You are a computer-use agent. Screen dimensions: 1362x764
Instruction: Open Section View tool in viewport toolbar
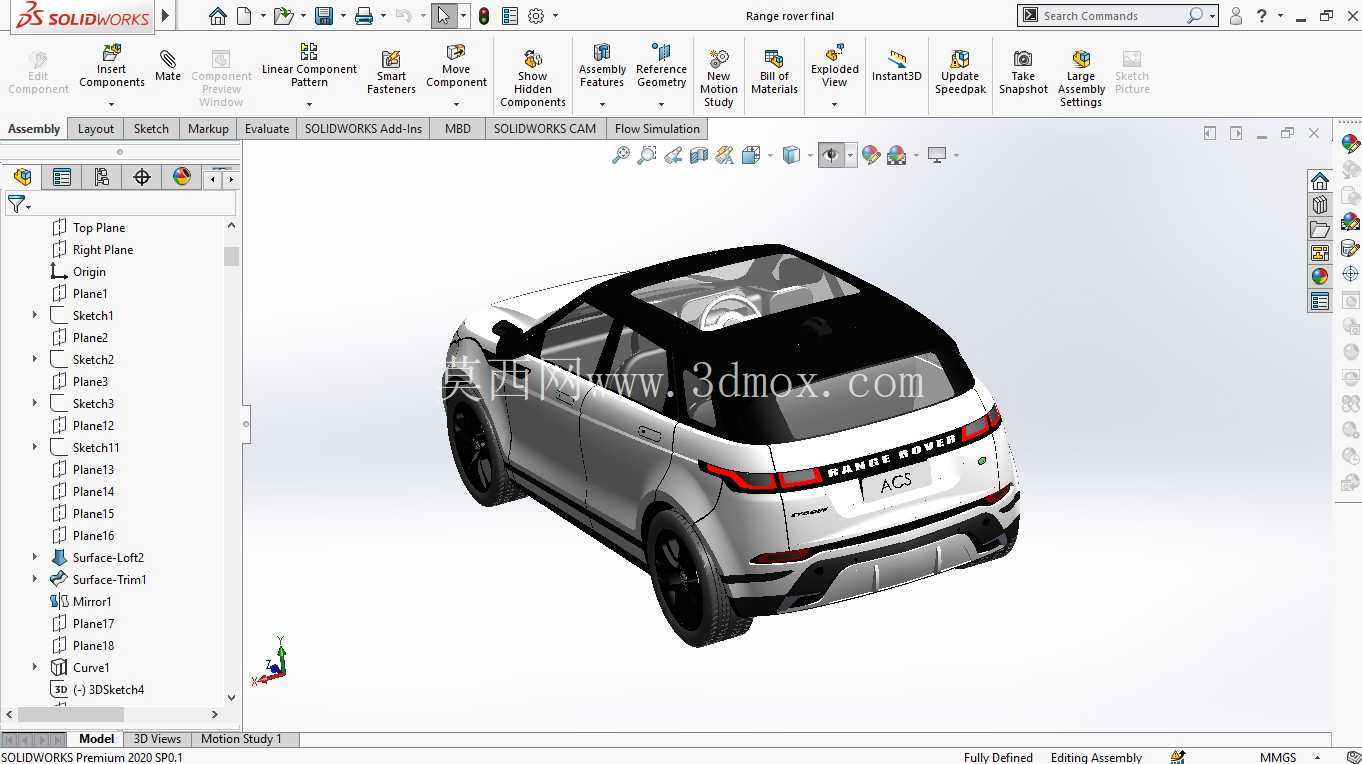point(699,155)
